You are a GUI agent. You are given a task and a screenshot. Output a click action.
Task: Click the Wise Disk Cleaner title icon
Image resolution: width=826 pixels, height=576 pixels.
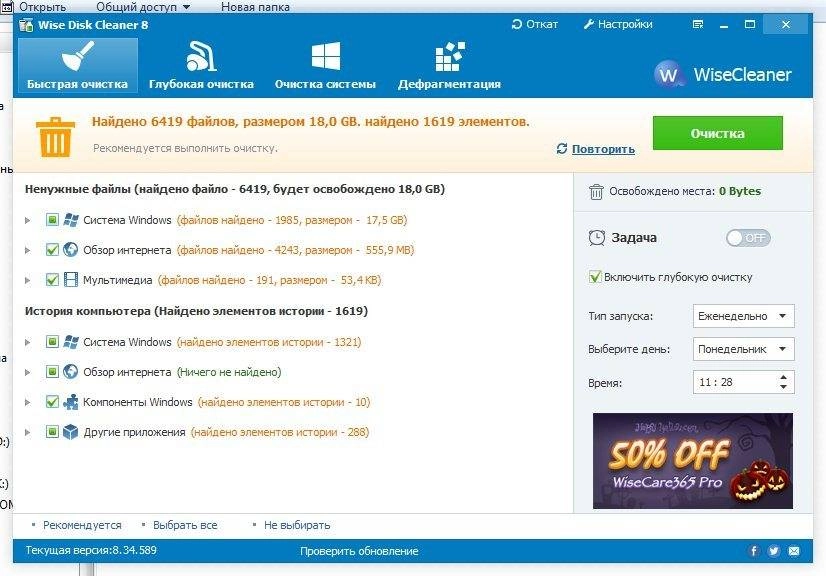(26, 25)
